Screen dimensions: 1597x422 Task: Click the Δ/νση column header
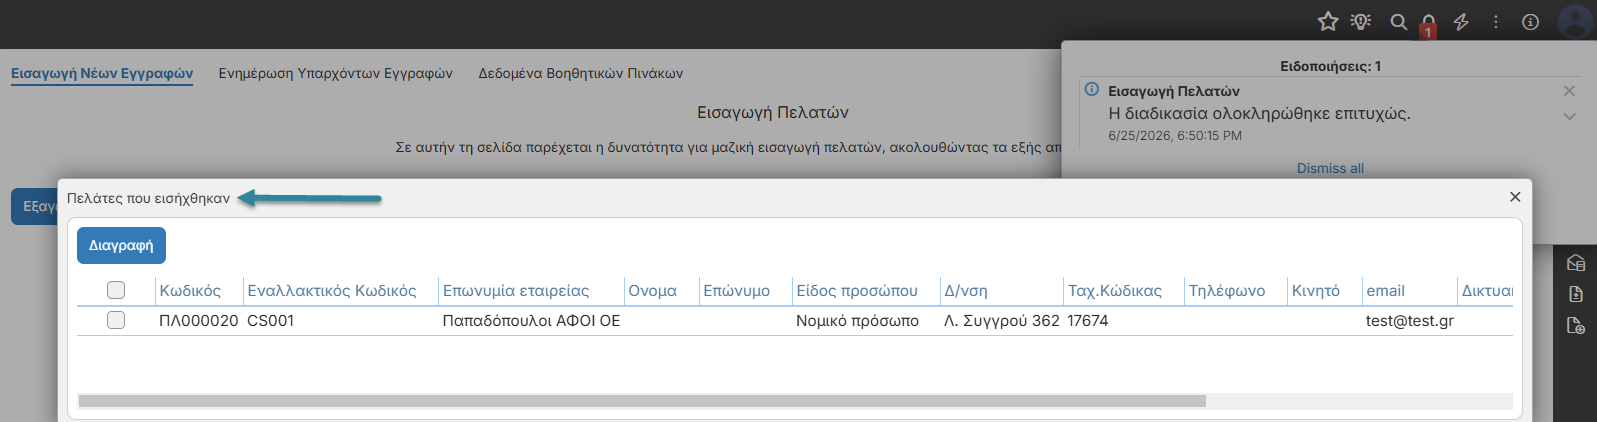pos(966,291)
